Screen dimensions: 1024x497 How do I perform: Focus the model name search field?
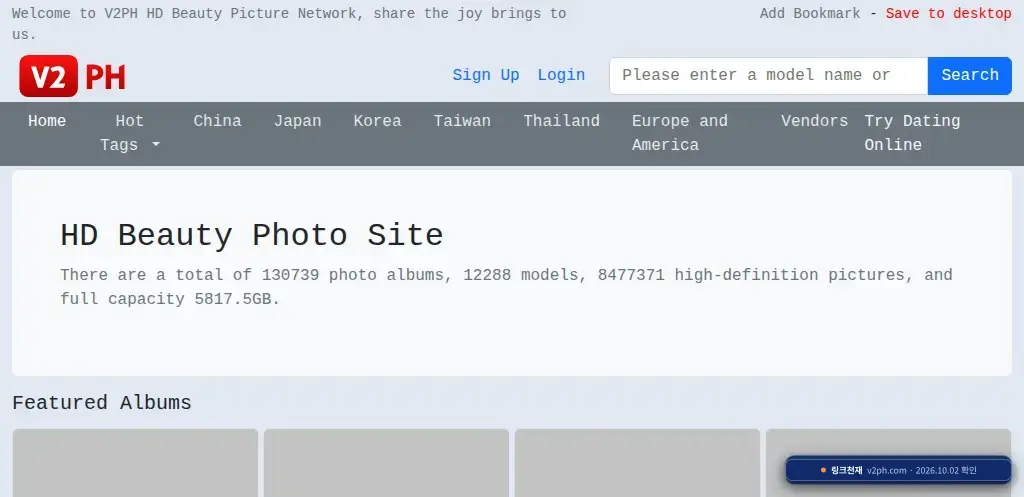pyautogui.click(x=769, y=76)
